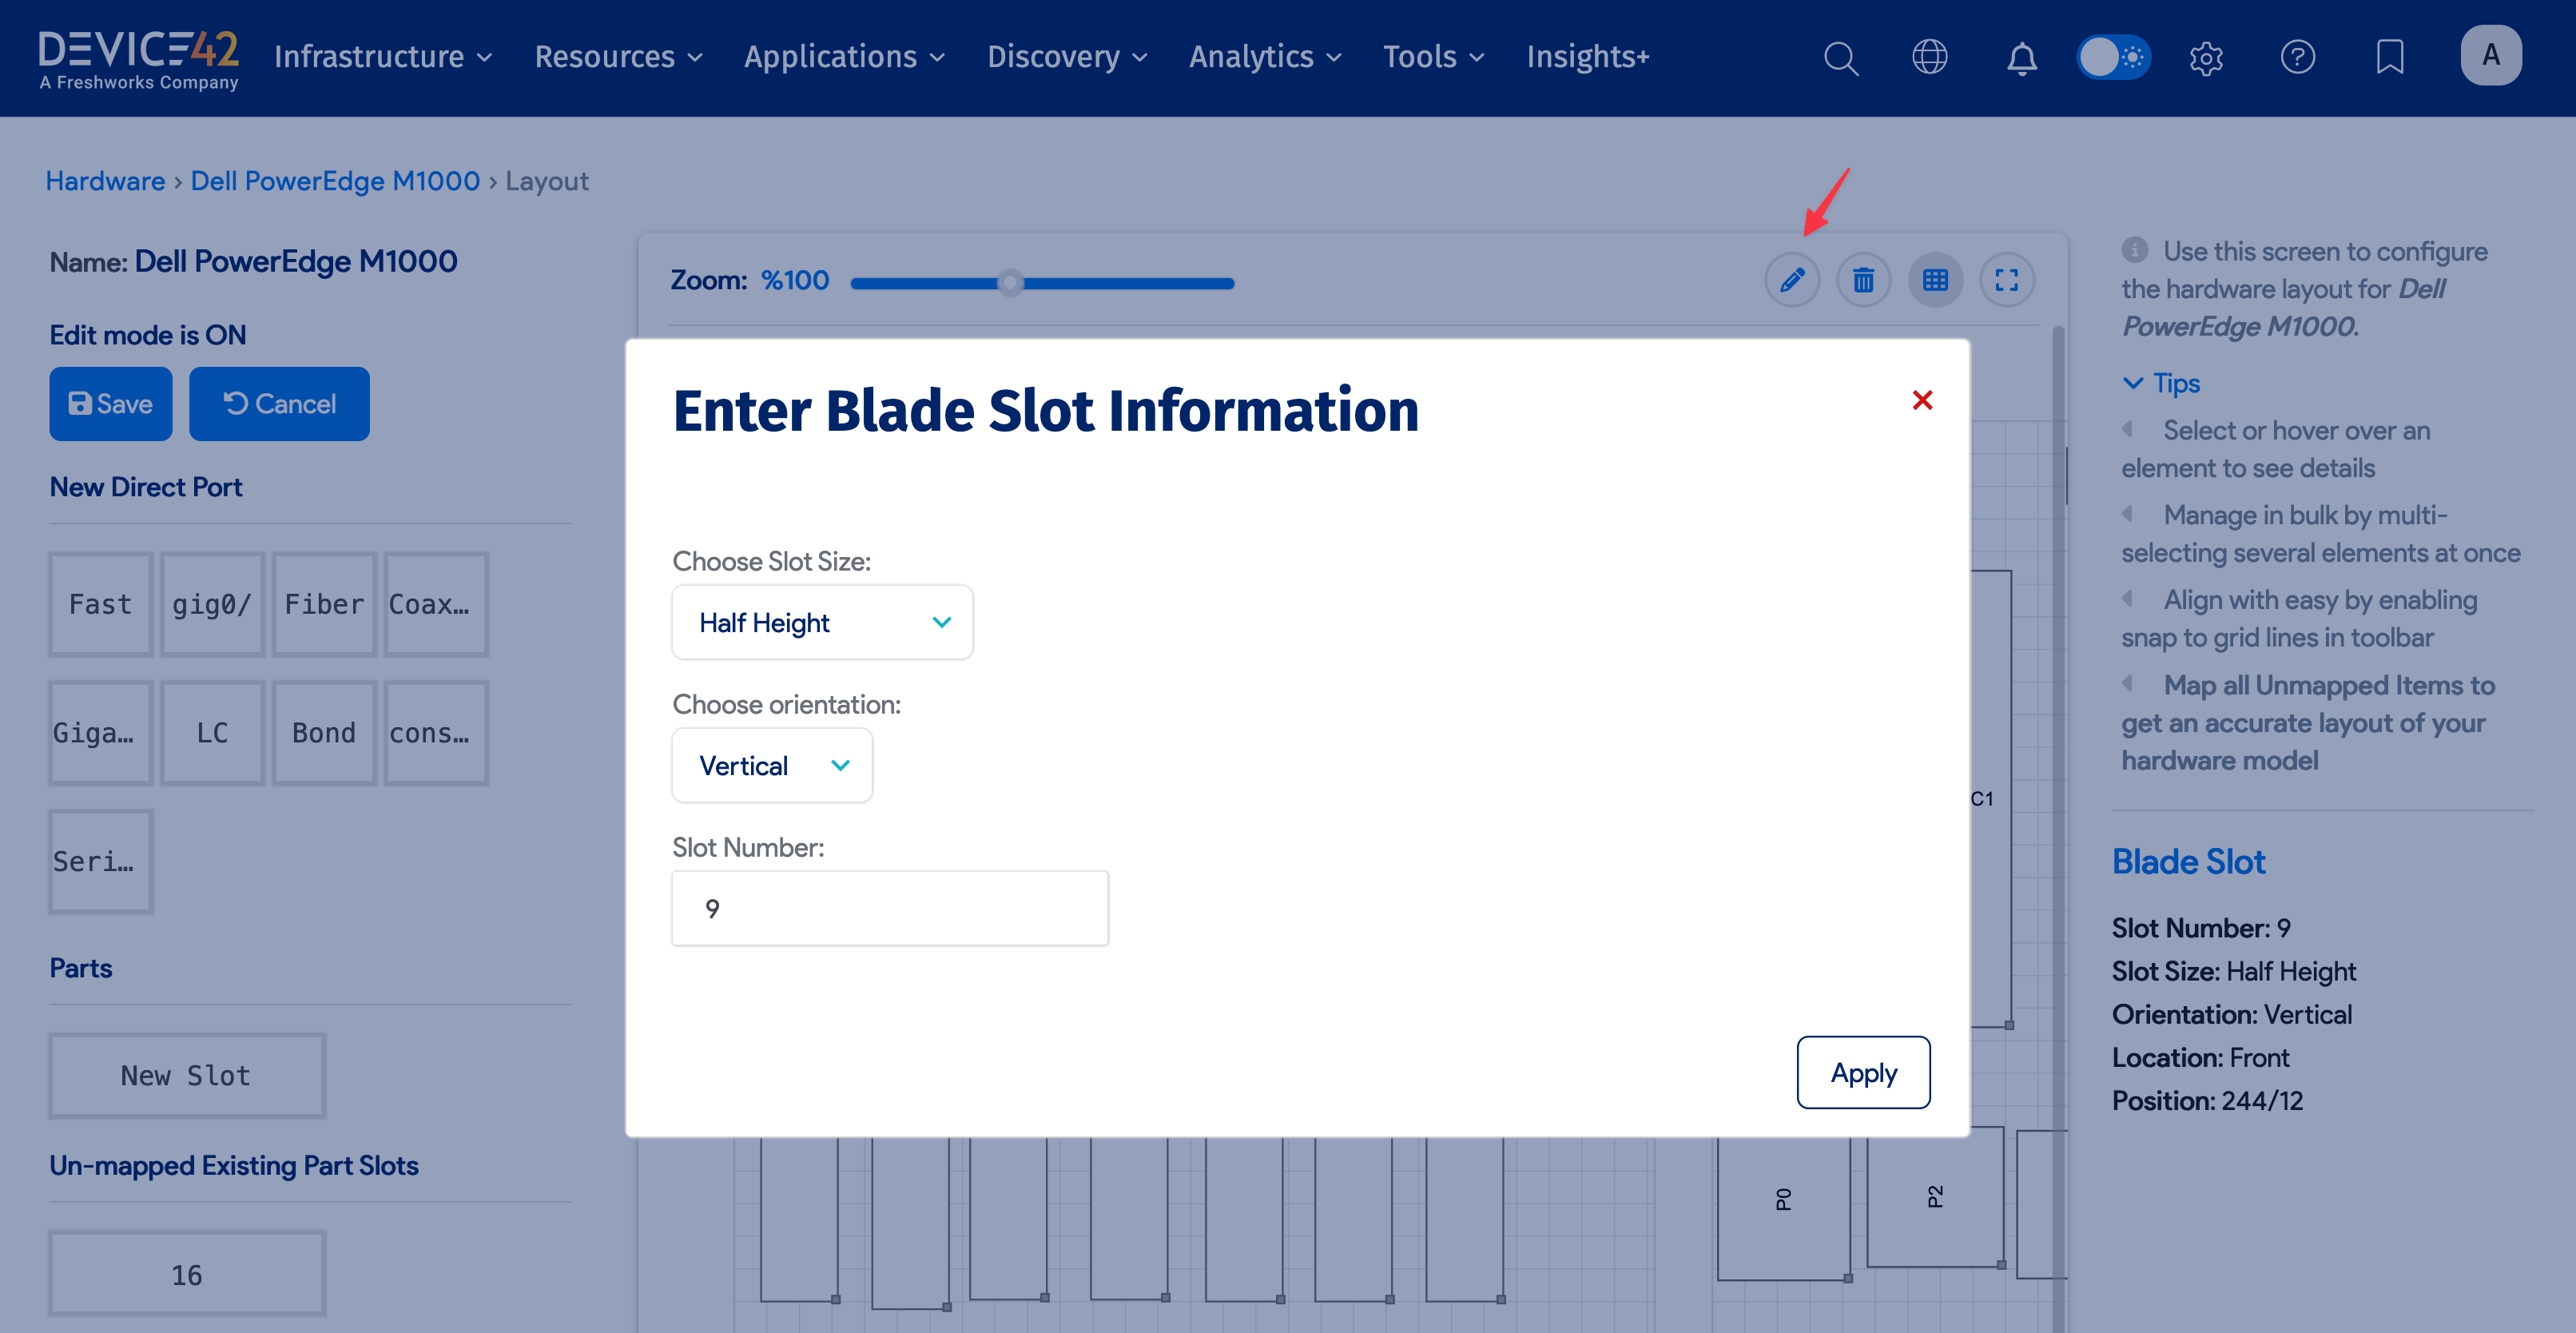Toggle light/dark theme switch
The height and width of the screenshot is (1333, 2576).
pyautogui.click(x=2113, y=57)
